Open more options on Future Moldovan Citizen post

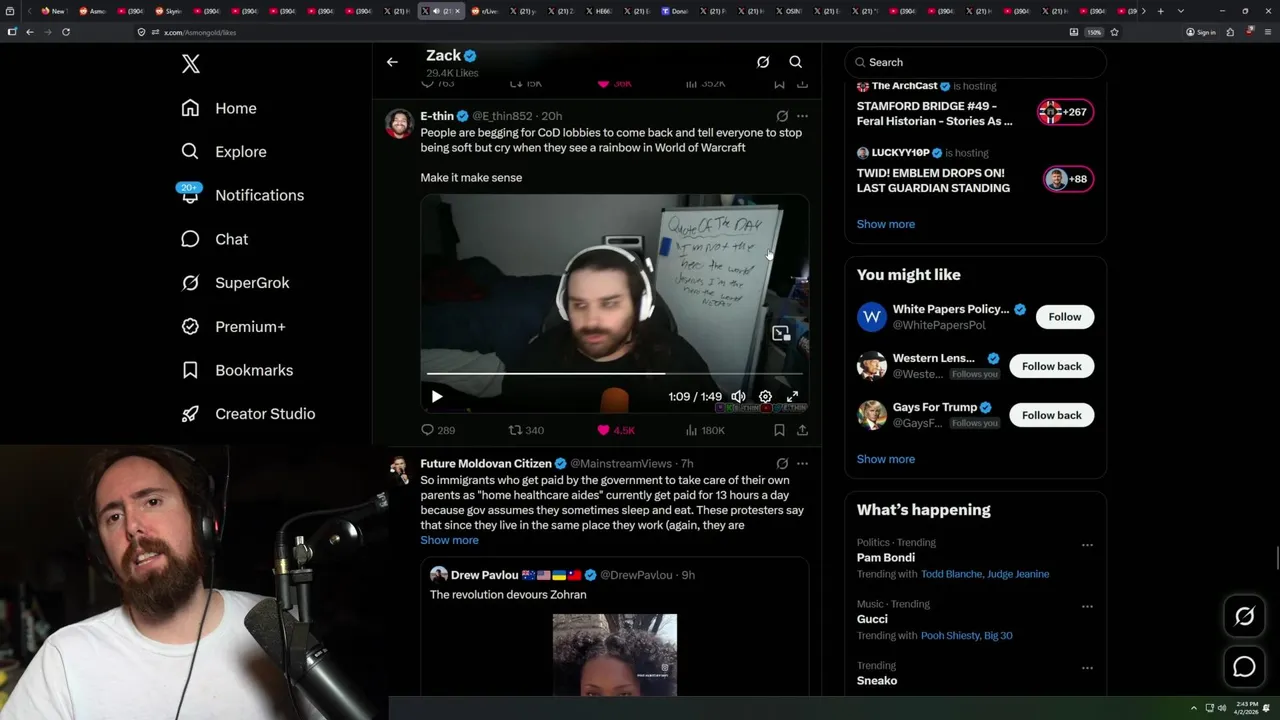point(802,464)
